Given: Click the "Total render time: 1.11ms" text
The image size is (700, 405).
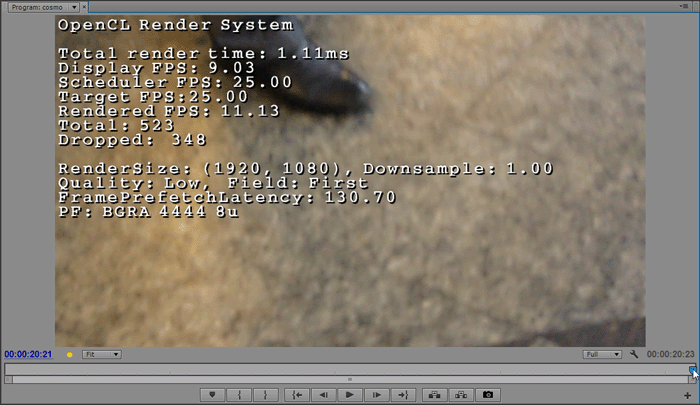Looking at the screenshot, I should (x=204, y=54).
